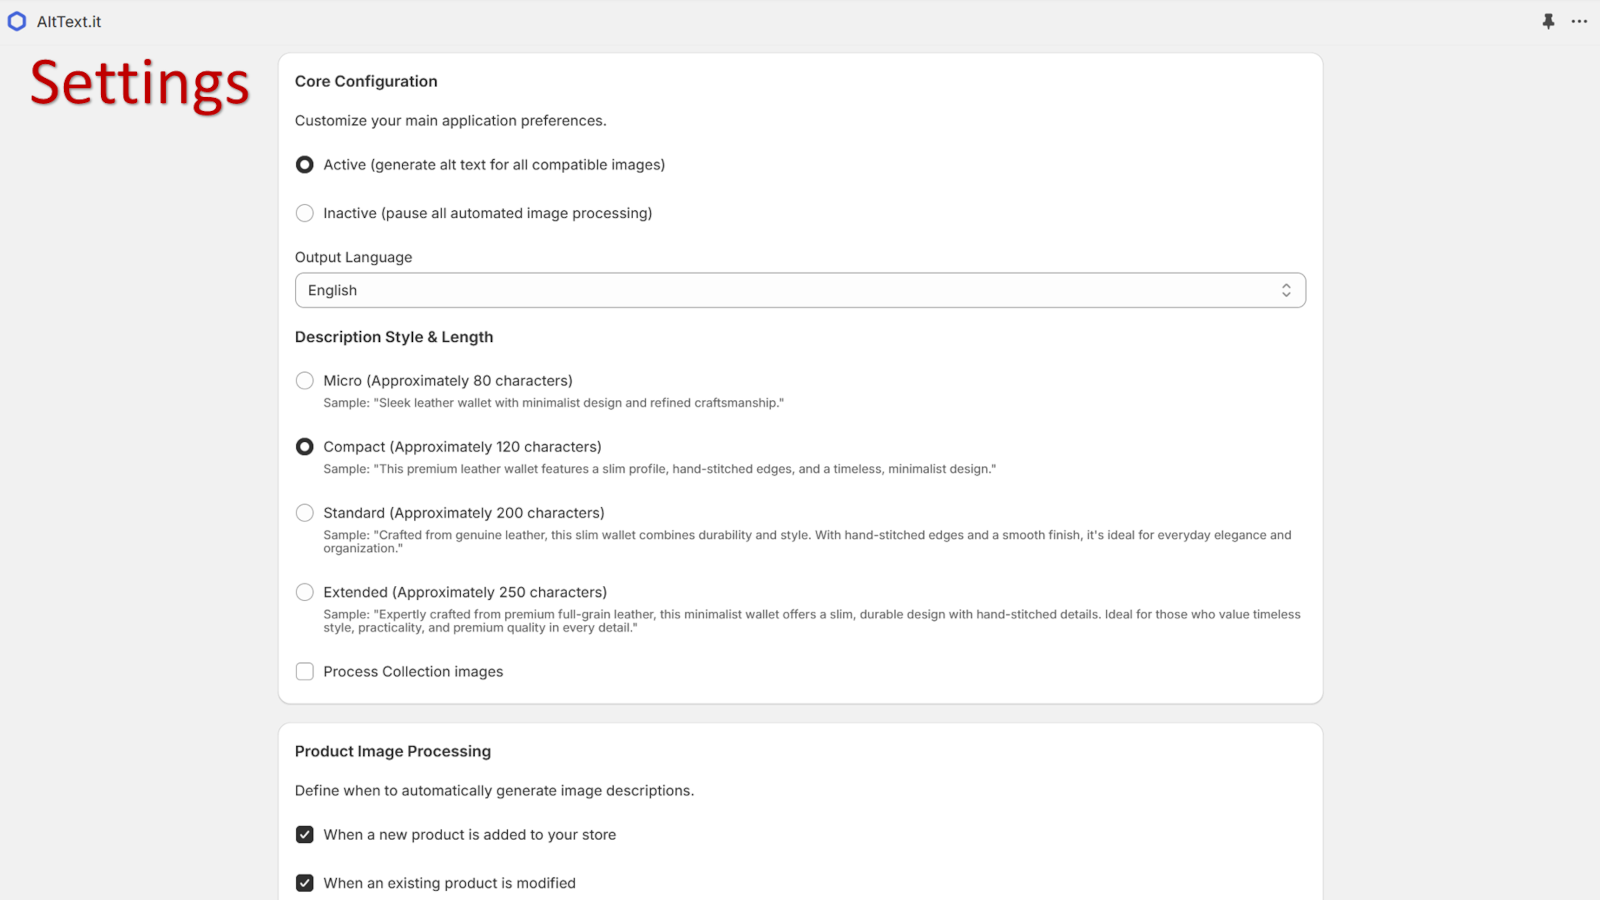Select the Standard 200-character style
This screenshot has height=900, width=1600.
[x=304, y=512]
